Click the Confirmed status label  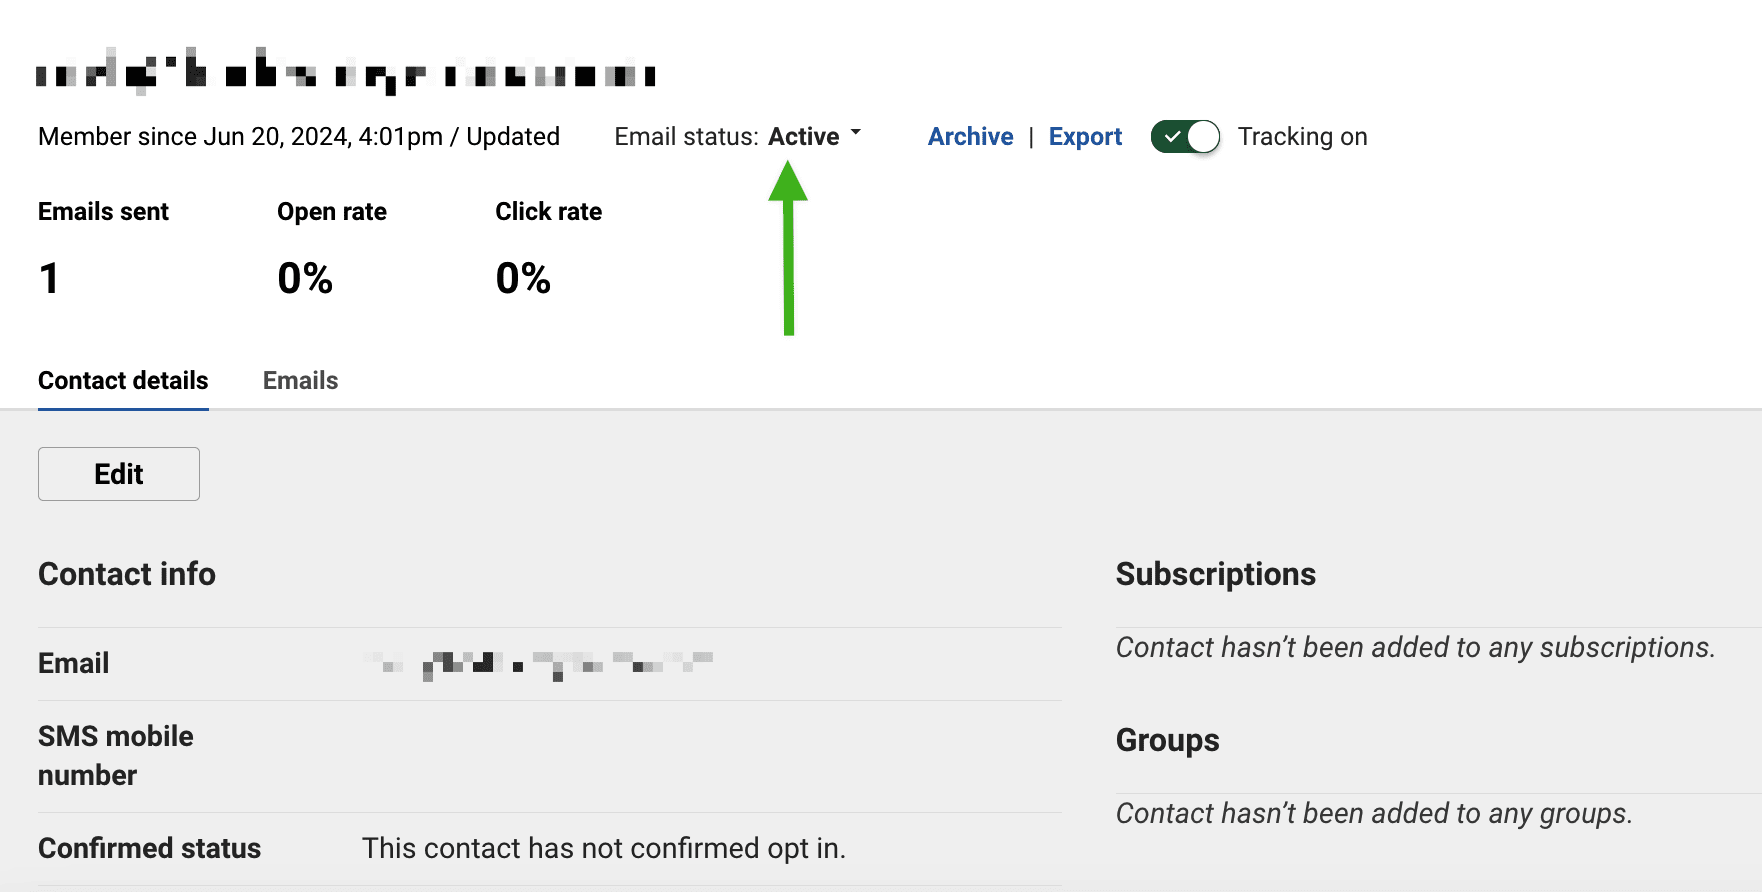pyautogui.click(x=149, y=848)
